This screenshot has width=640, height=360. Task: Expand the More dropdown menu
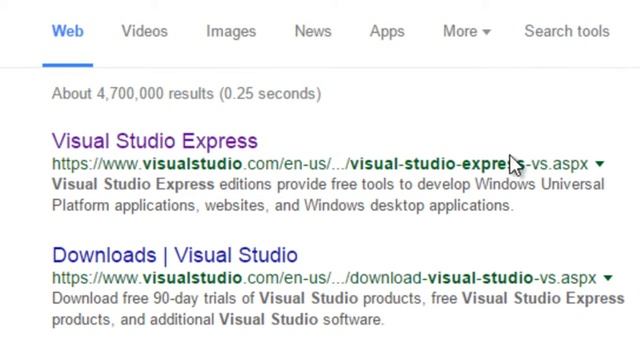tap(467, 31)
